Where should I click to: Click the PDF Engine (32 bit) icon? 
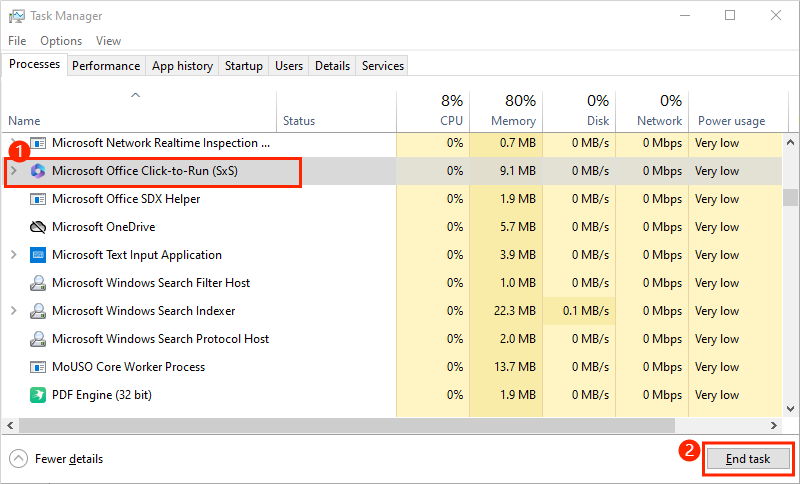38,395
